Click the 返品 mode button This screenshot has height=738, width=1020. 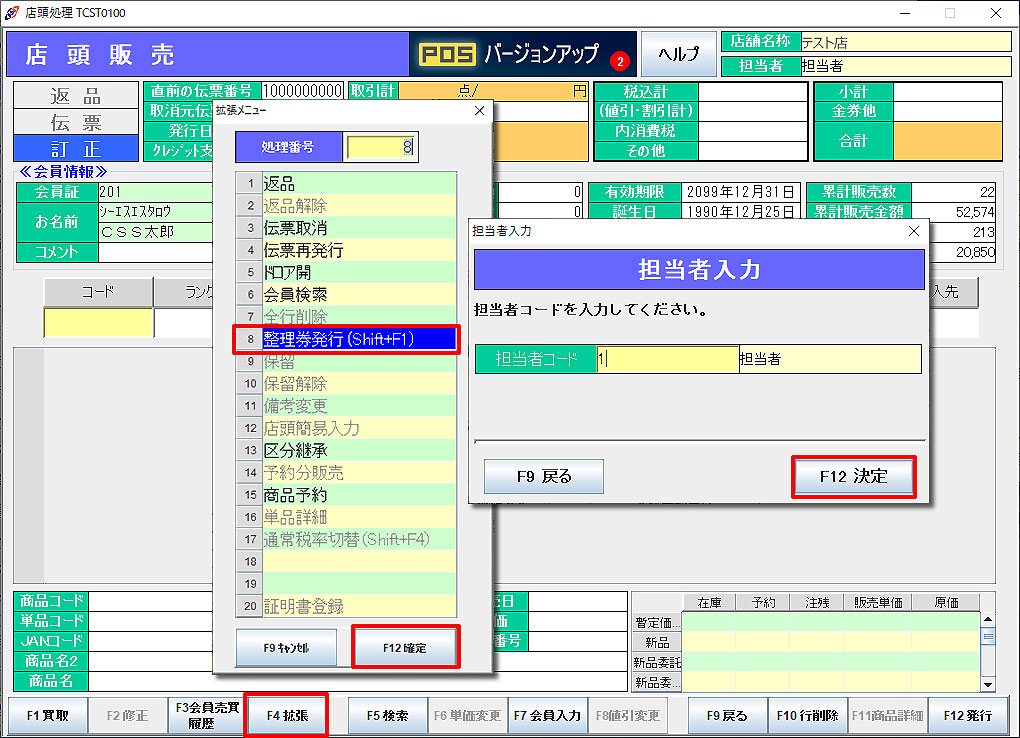click(x=76, y=96)
